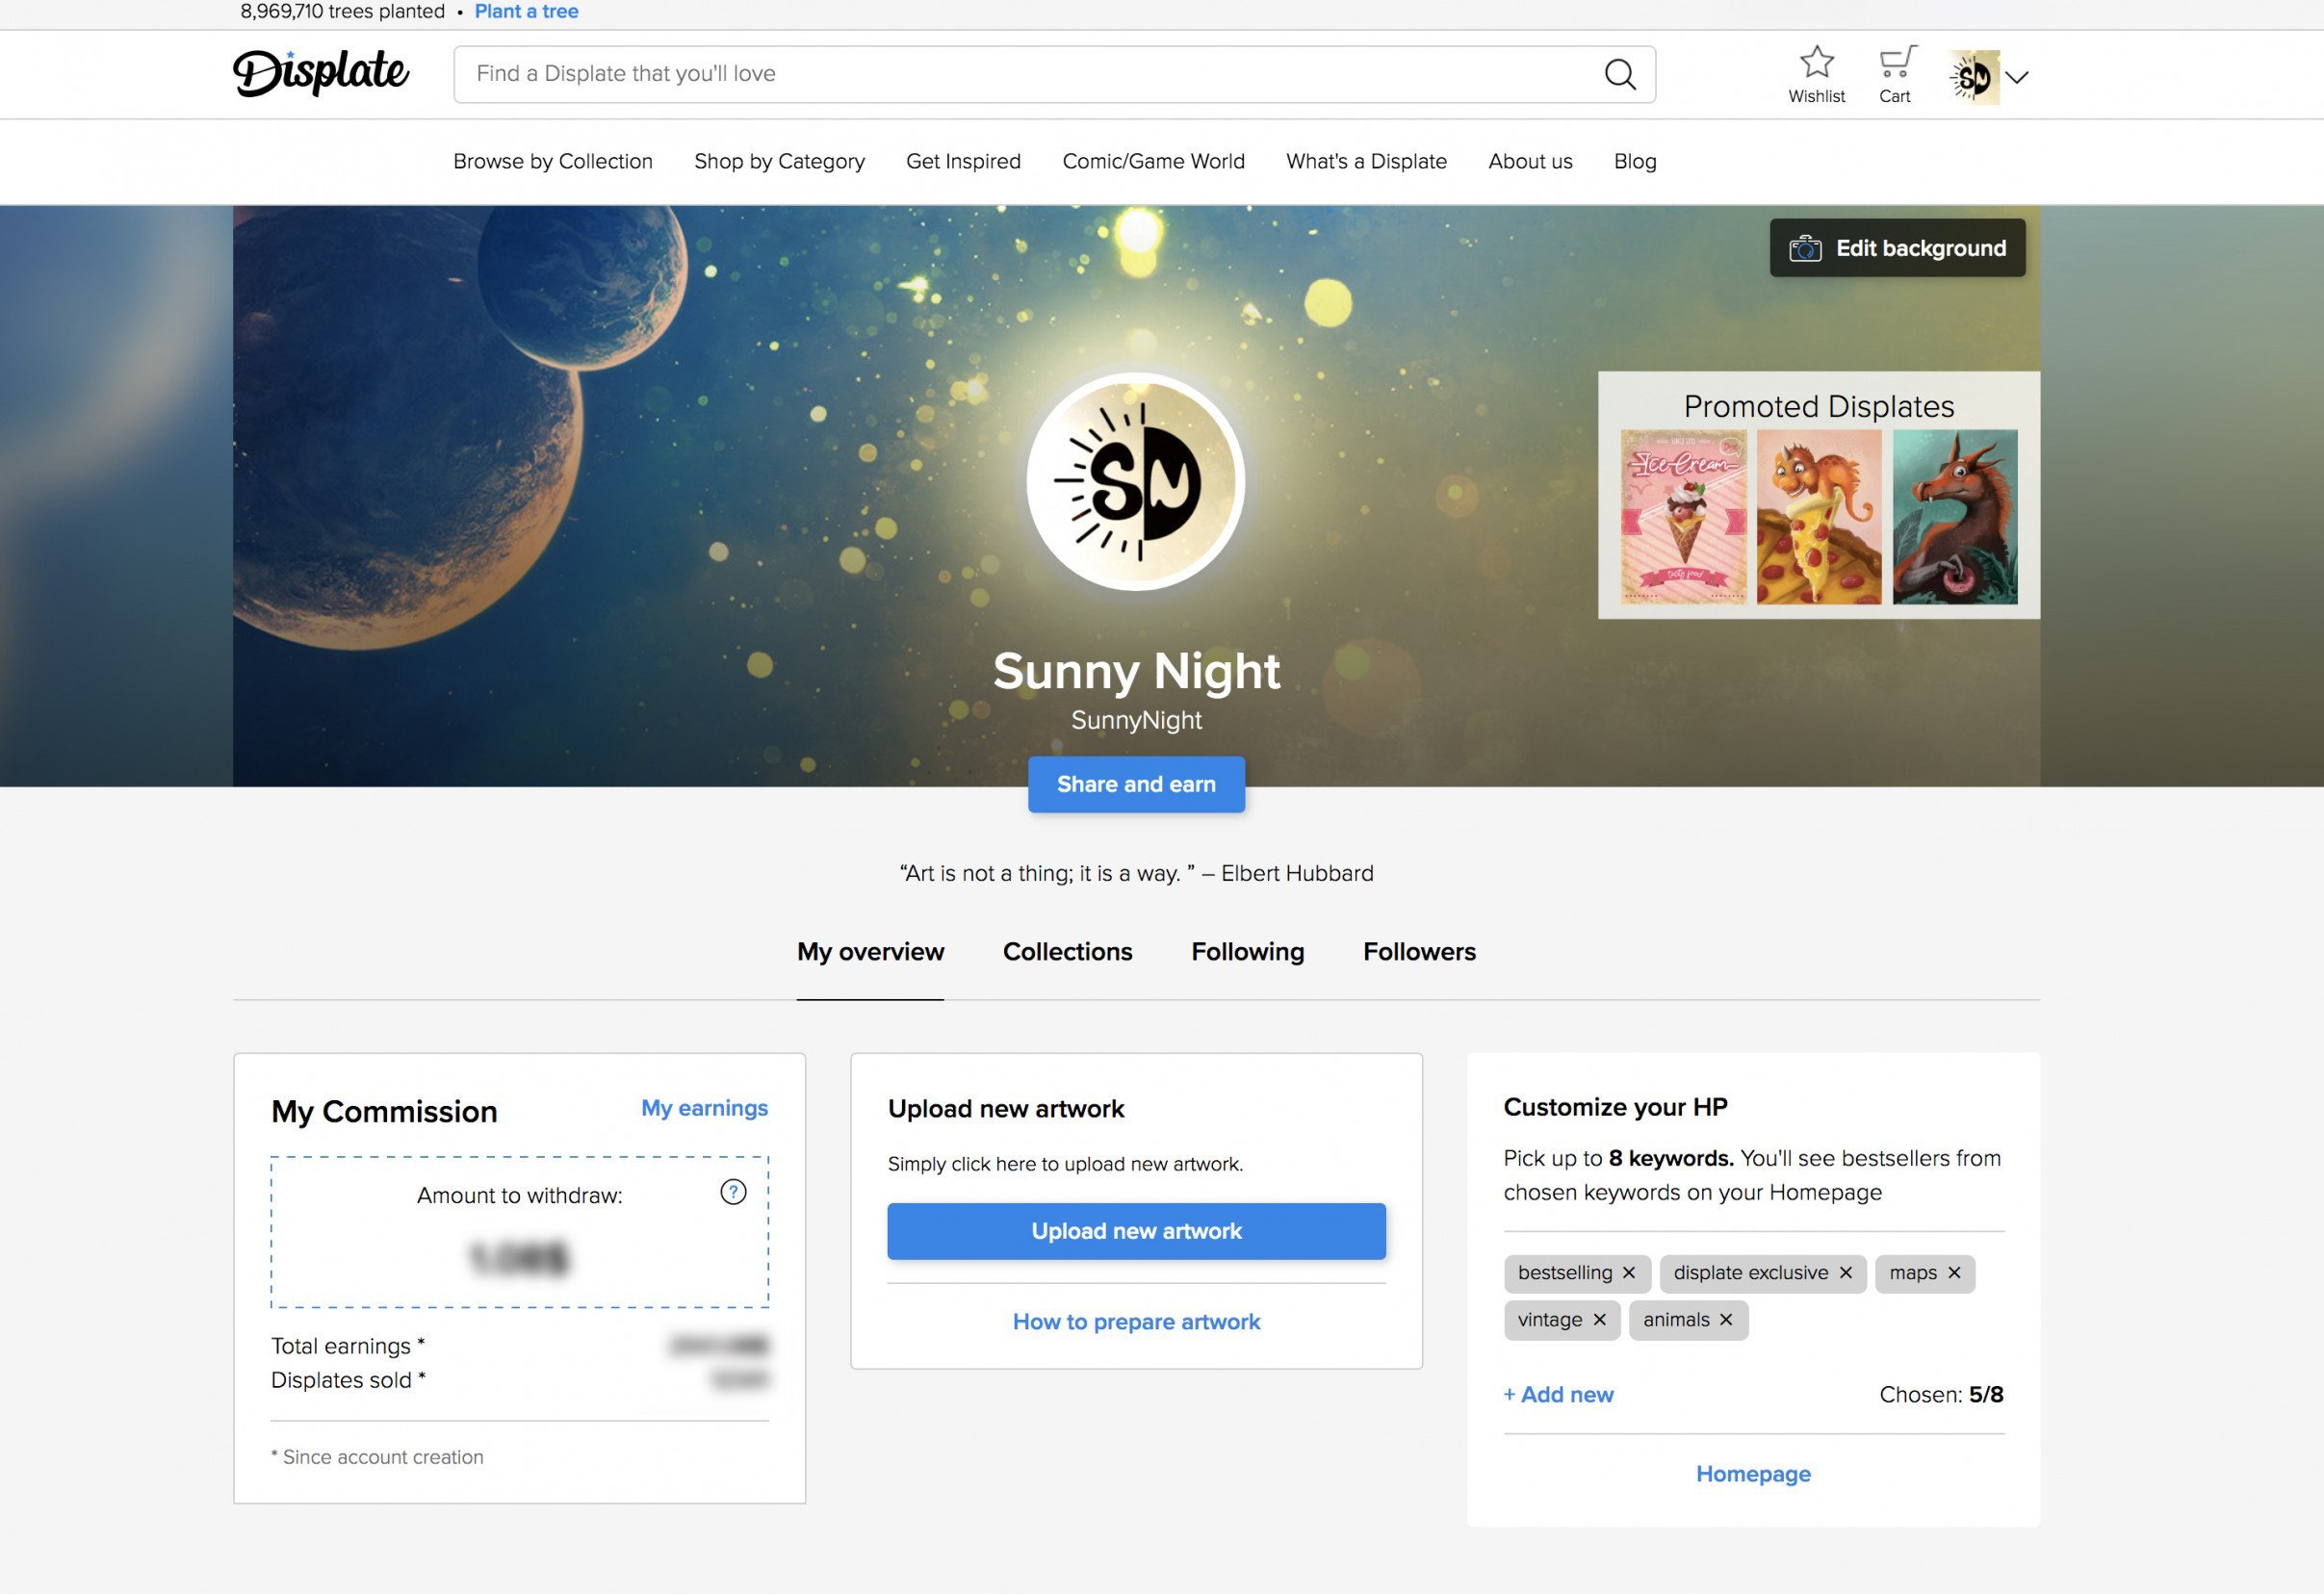Click the Edit background button
The height and width of the screenshot is (1594, 2324).
coord(1897,248)
